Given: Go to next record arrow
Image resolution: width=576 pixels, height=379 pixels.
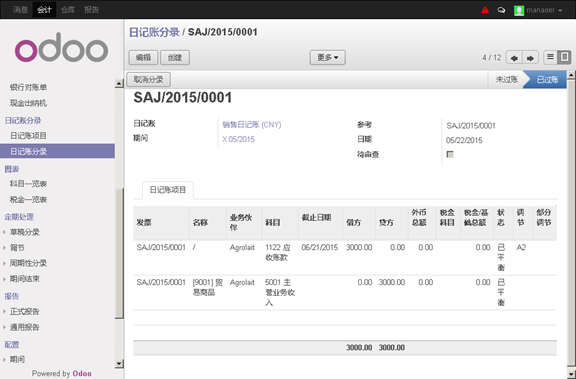Looking at the screenshot, I should 530,58.
